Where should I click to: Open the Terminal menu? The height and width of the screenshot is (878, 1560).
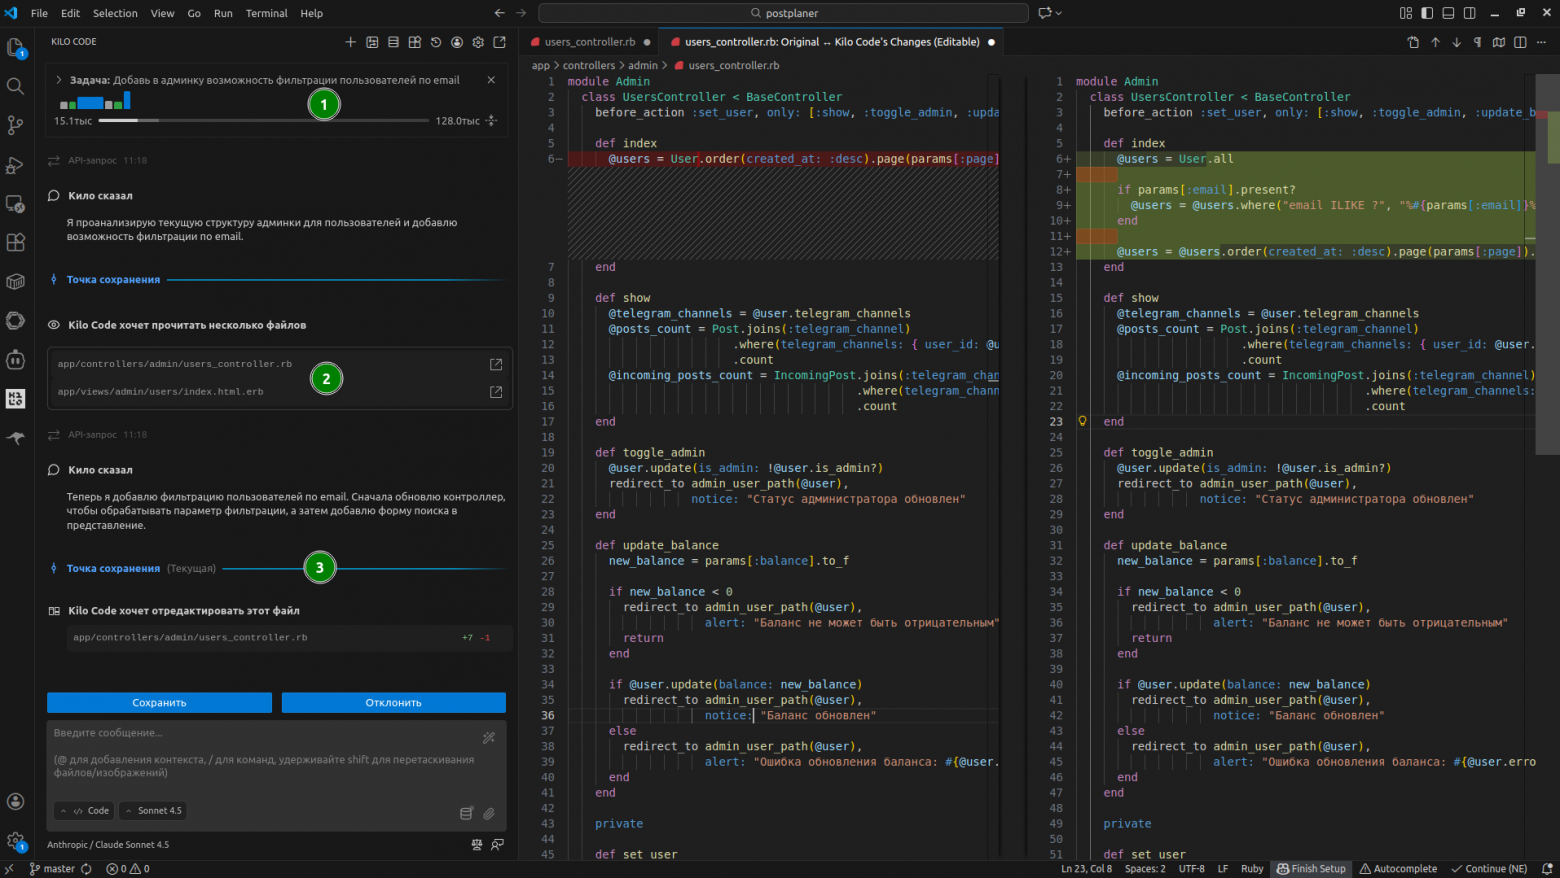point(266,13)
